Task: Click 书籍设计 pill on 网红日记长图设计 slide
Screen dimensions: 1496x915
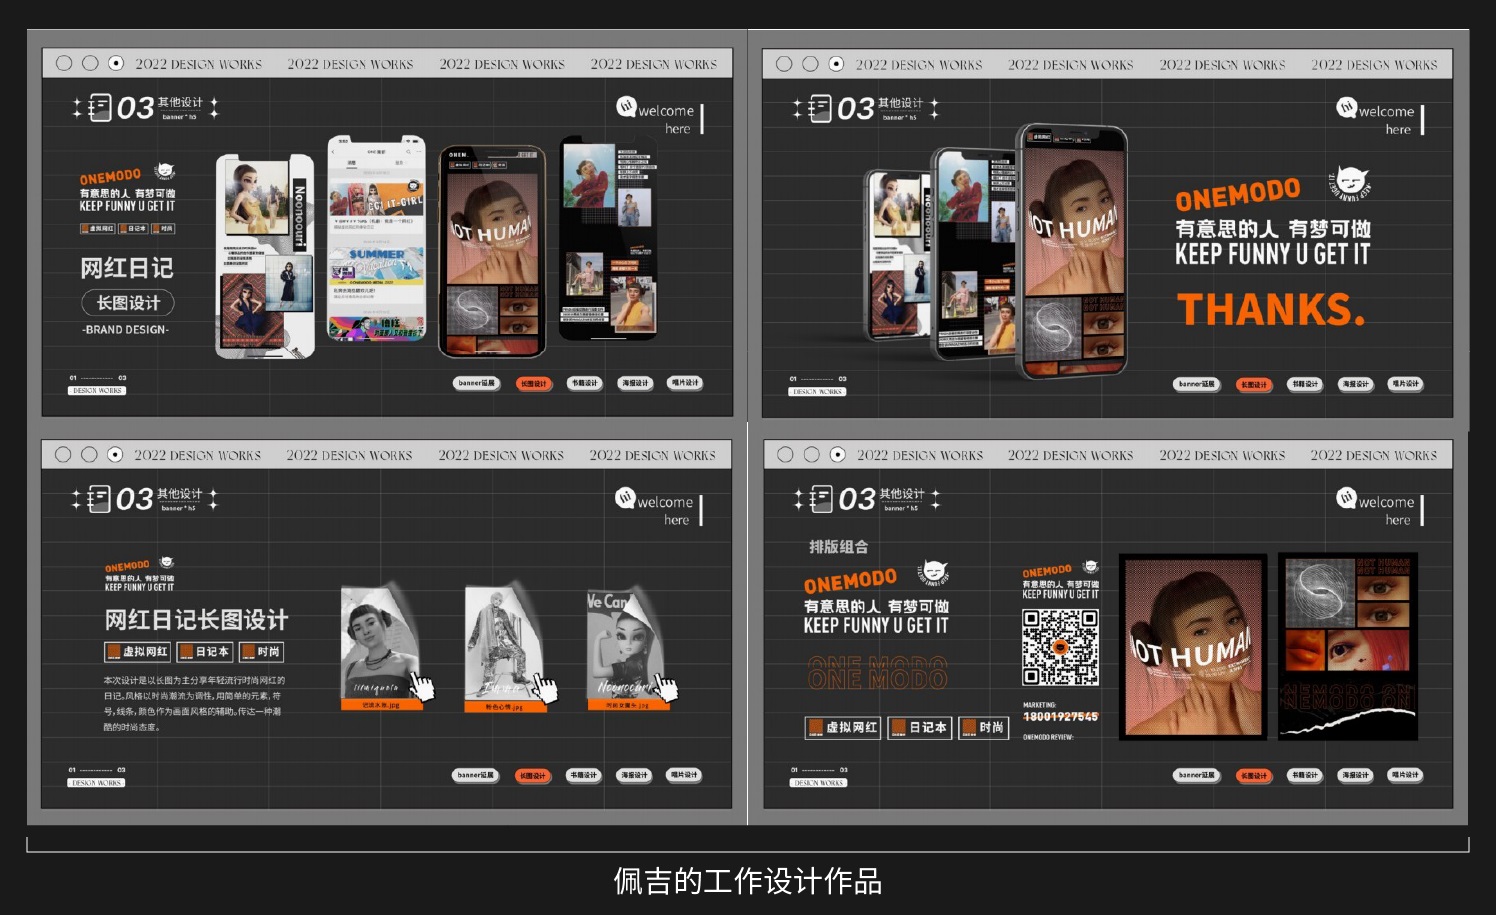Action: coord(583,775)
